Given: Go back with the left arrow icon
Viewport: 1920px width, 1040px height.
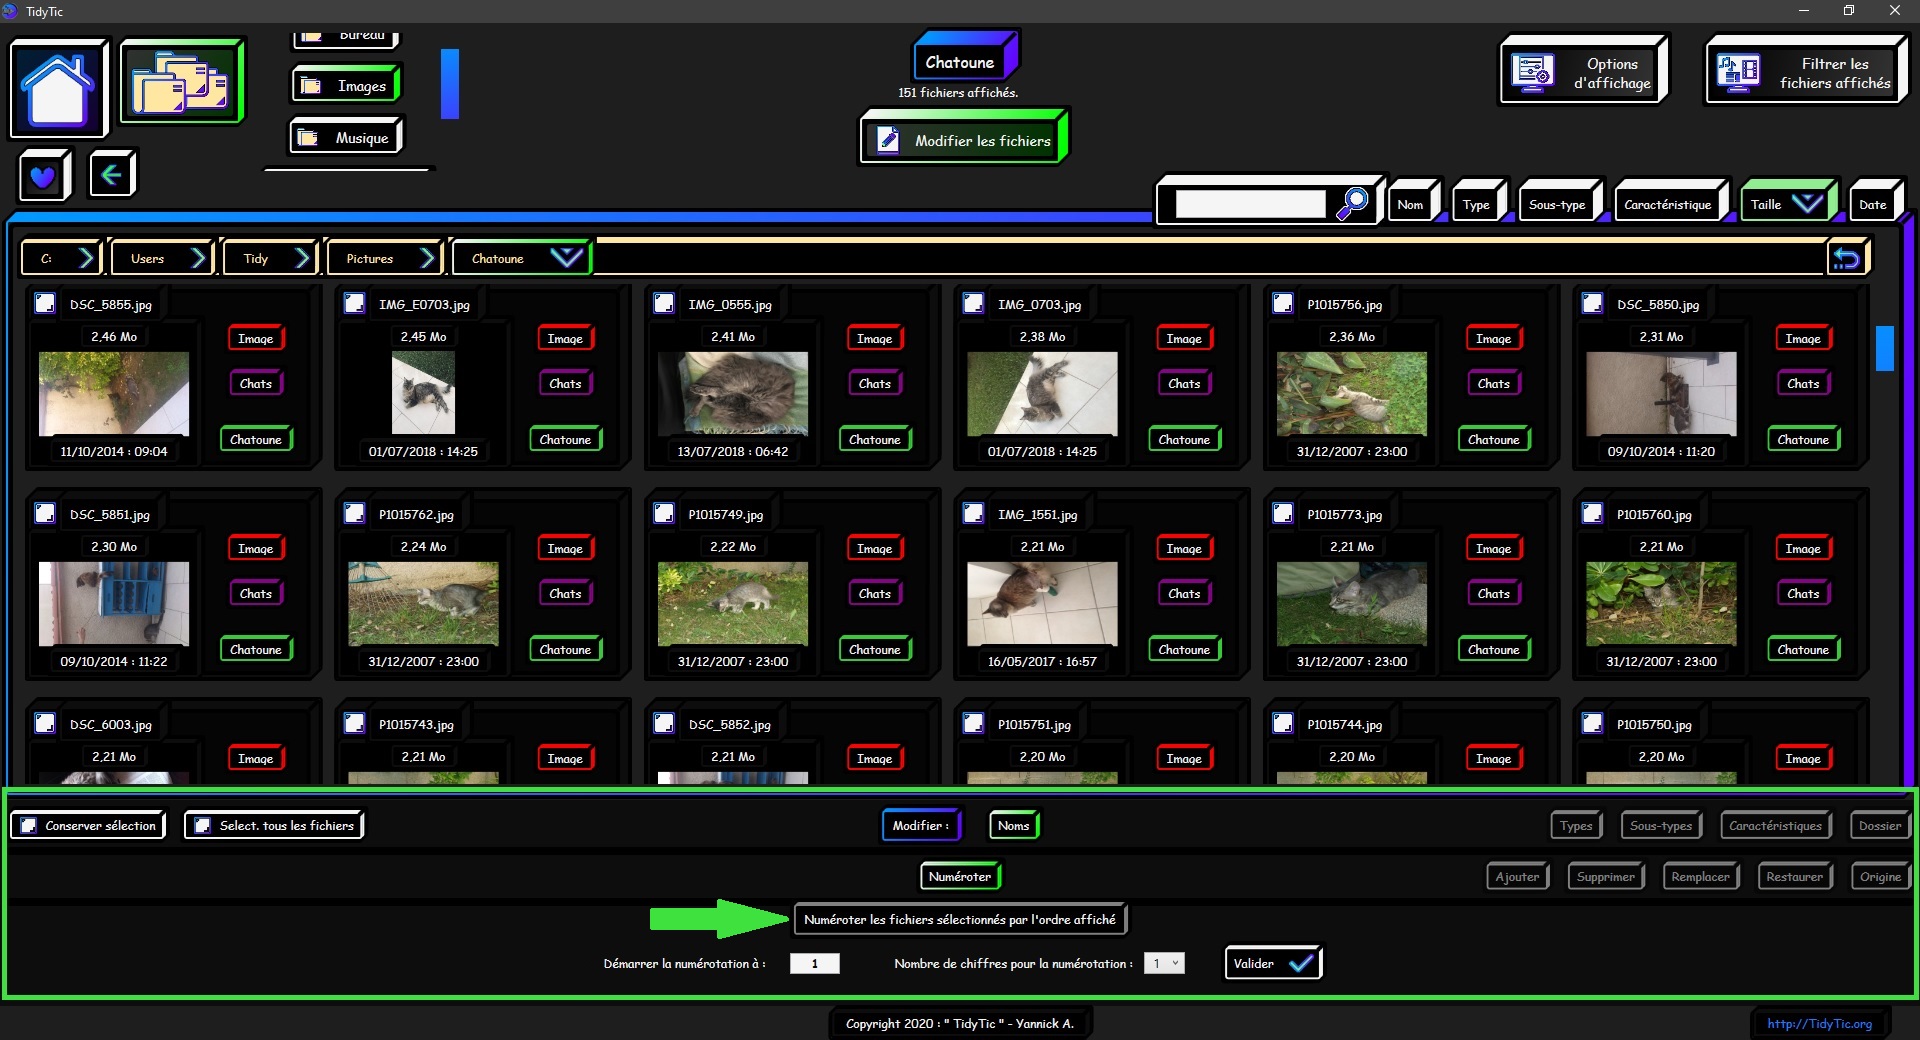Looking at the screenshot, I should (111, 175).
